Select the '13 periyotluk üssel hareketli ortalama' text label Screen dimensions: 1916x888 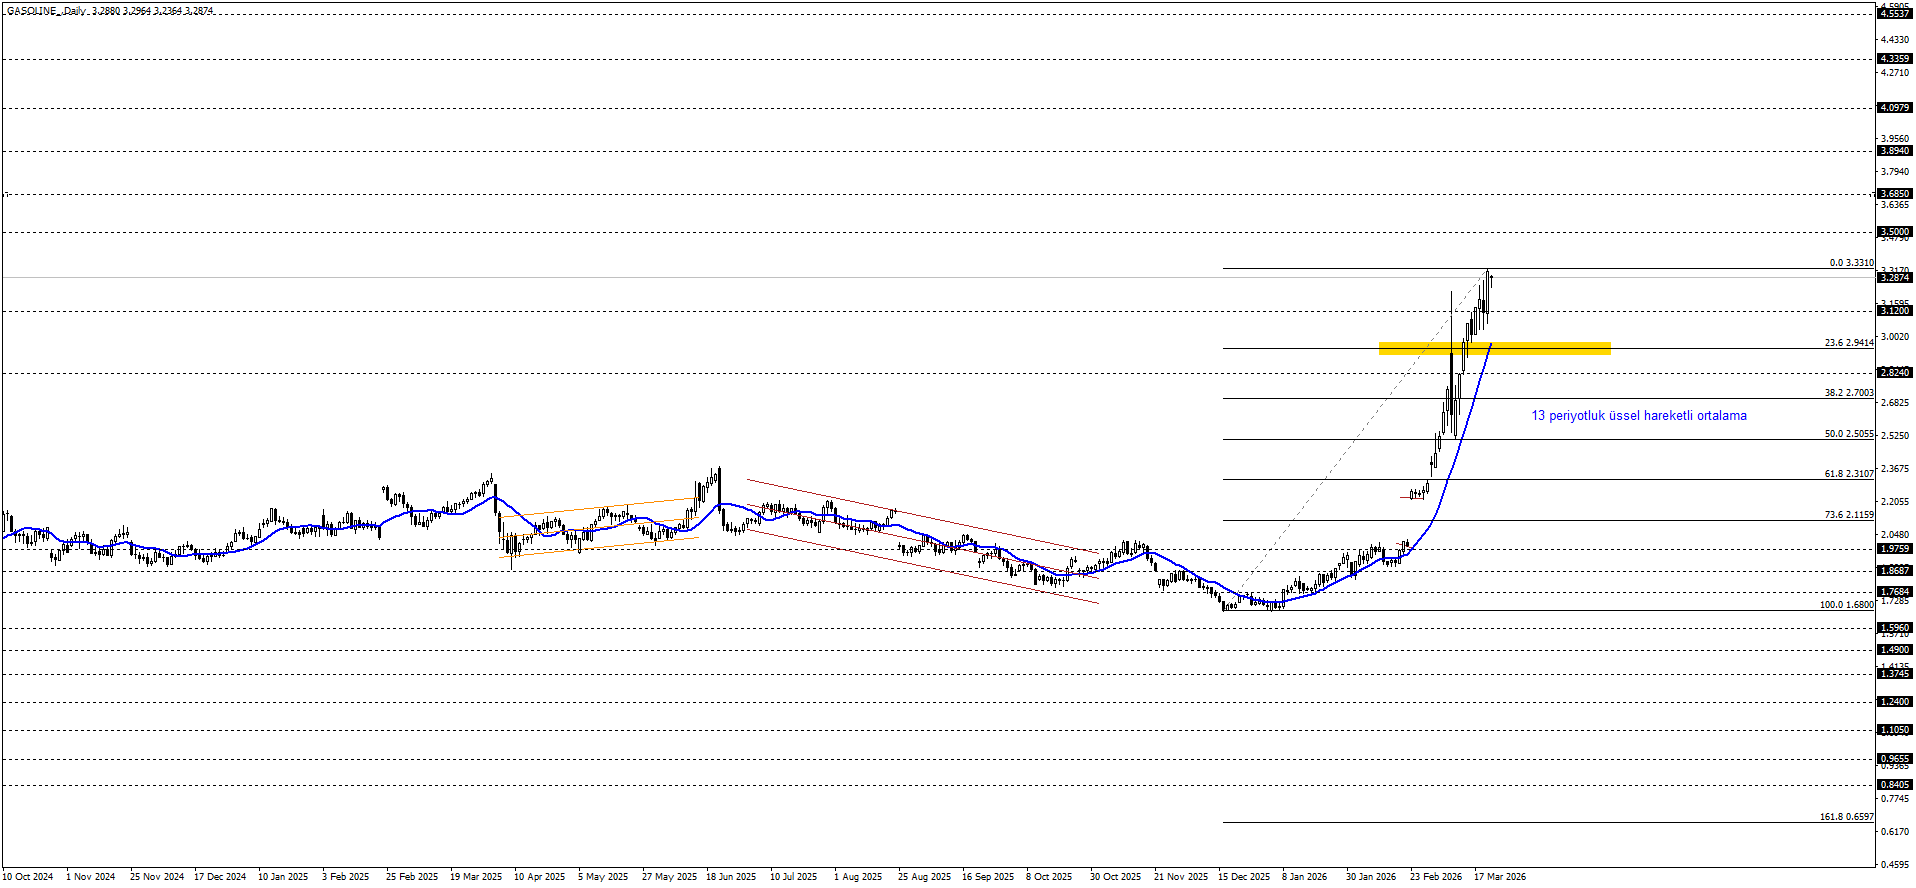coord(1639,416)
